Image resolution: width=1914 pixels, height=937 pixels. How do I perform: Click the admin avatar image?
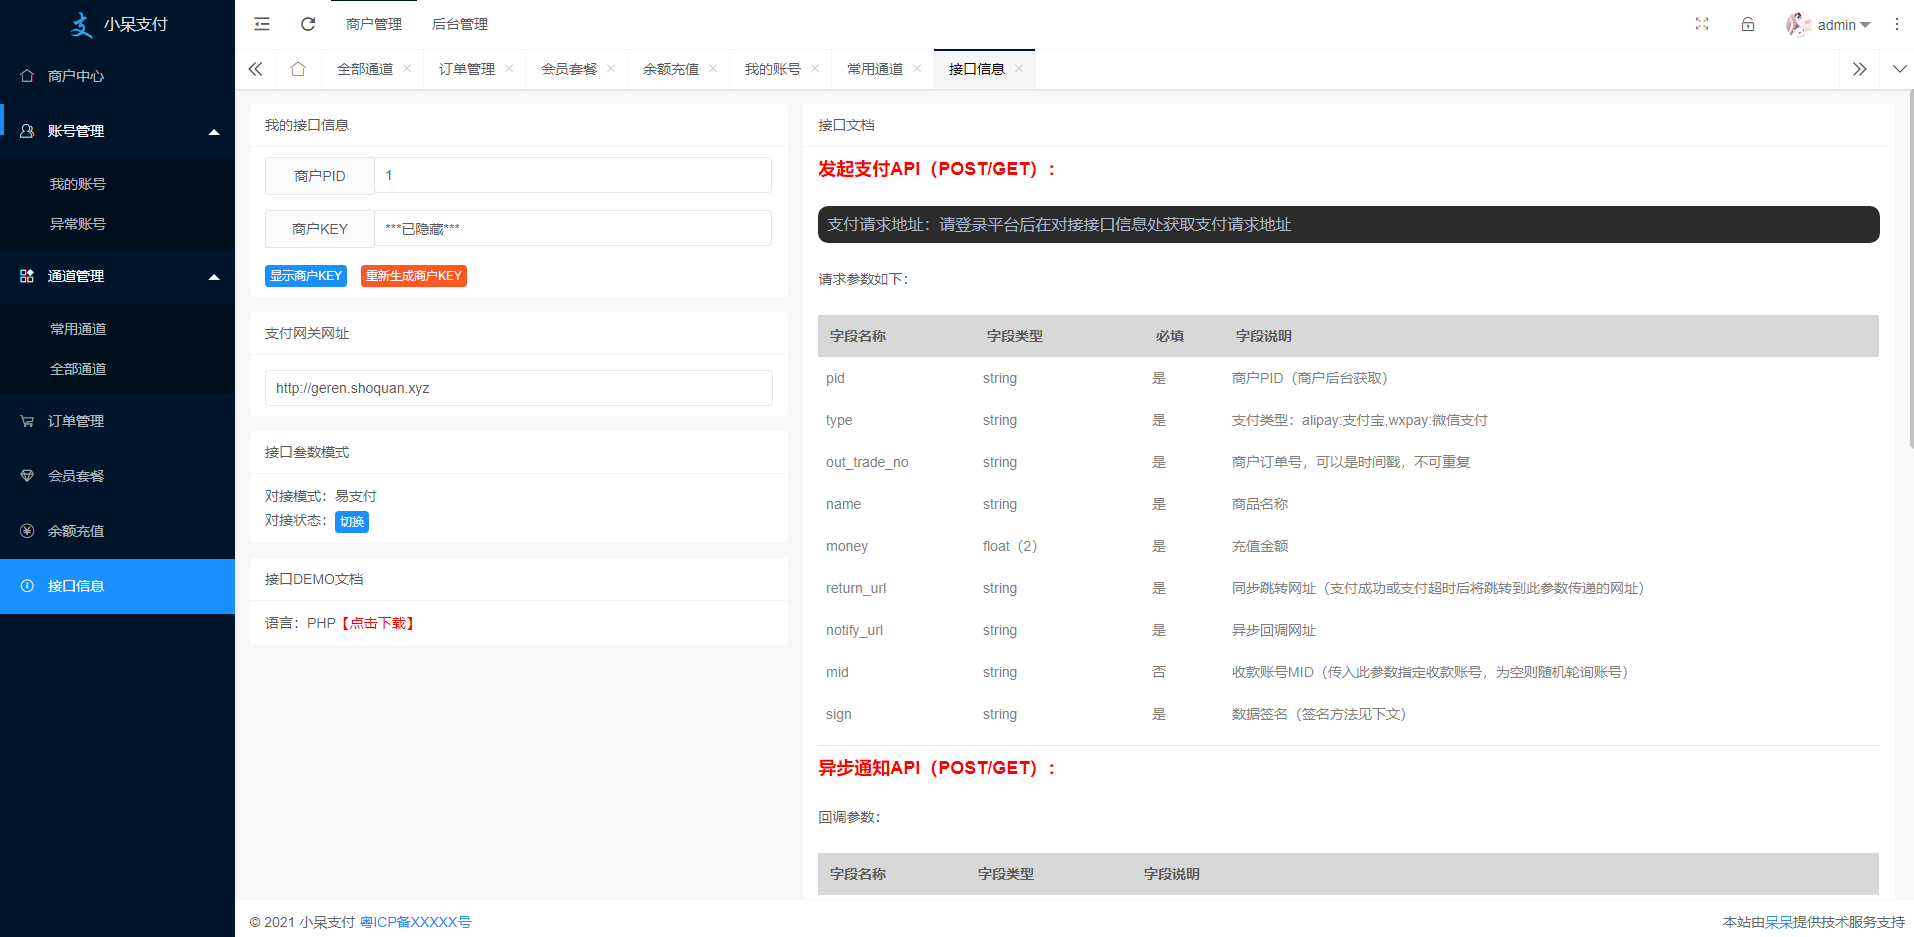(x=1798, y=24)
